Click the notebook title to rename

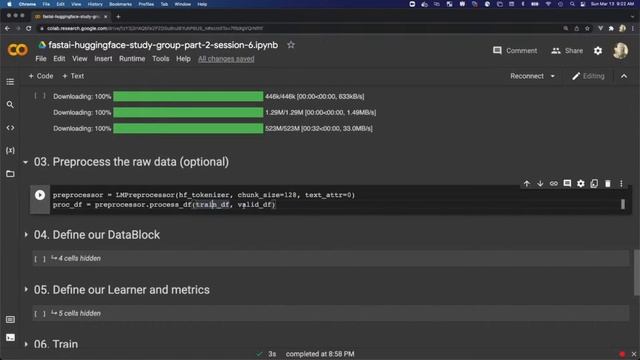[x=163, y=45]
